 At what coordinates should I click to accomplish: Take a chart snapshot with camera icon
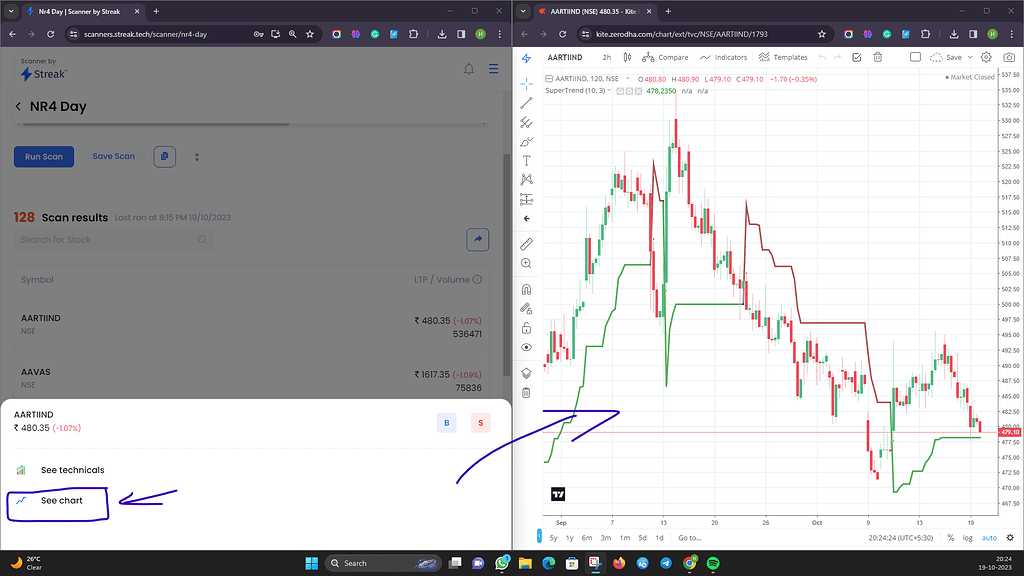coord(1009,57)
